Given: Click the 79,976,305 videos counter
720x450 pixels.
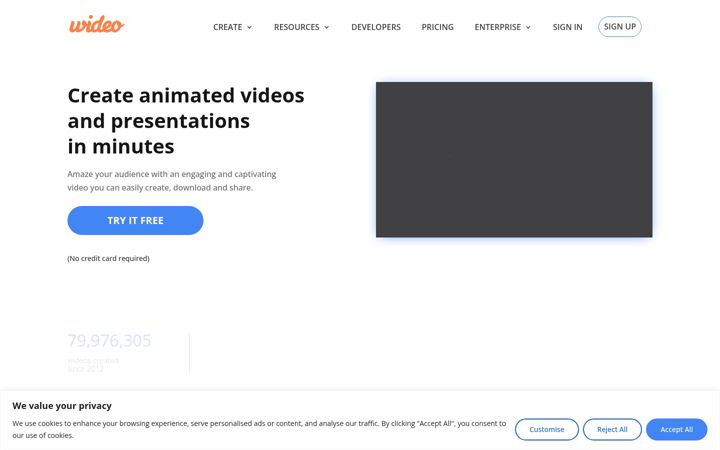Looking at the screenshot, I should pos(109,341).
